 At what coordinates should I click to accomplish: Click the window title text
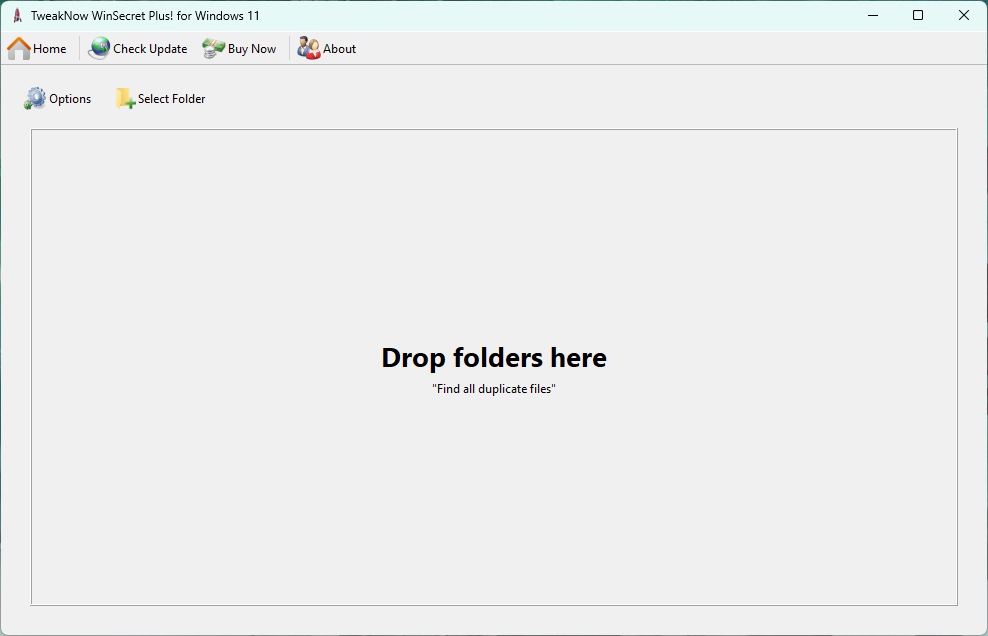pos(146,16)
